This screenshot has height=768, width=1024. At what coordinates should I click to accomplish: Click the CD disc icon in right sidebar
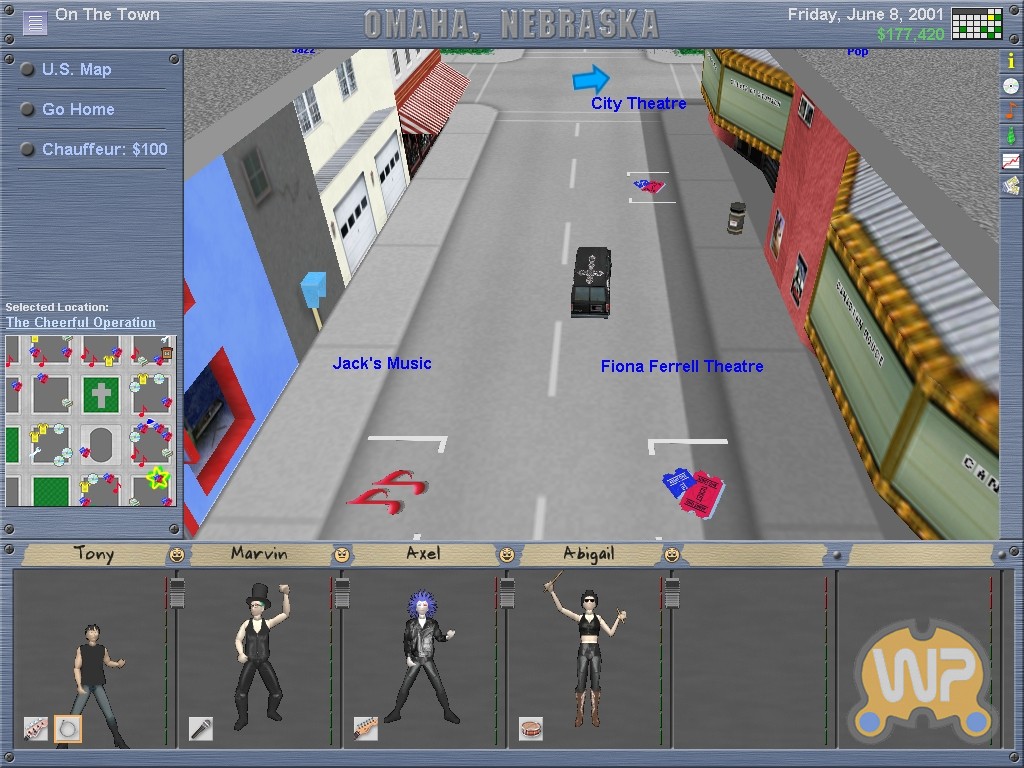tap(1011, 85)
